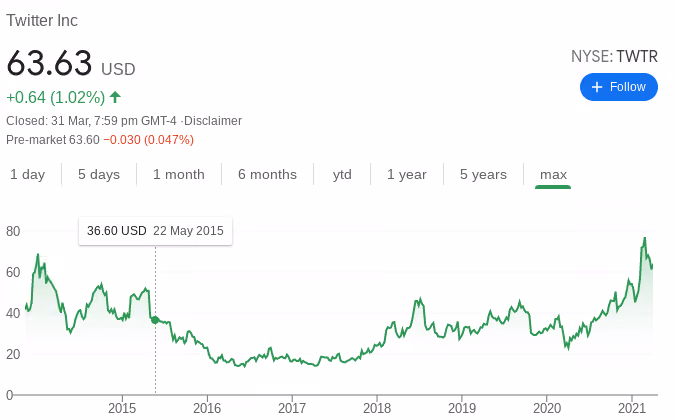Click the USD currency label beside price
The height and width of the screenshot is (420, 676).
click(x=118, y=69)
